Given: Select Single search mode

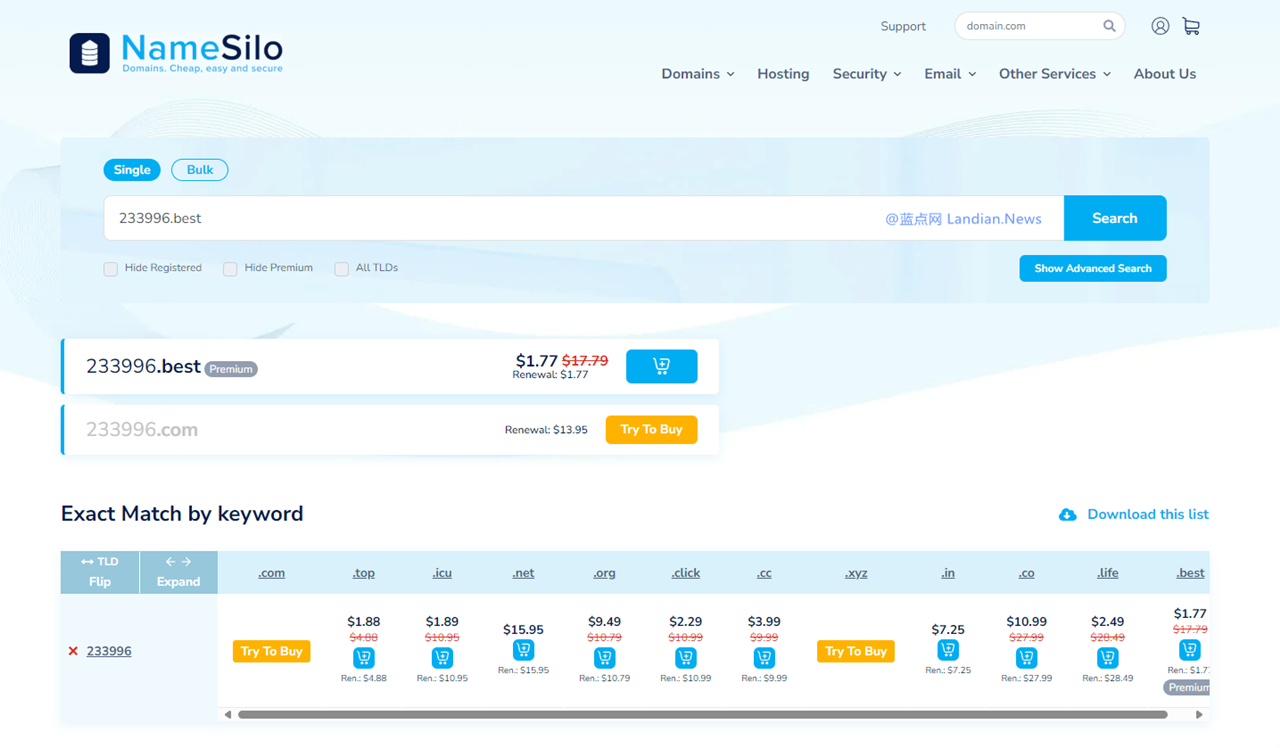Looking at the screenshot, I should click(x=132, y=170).
